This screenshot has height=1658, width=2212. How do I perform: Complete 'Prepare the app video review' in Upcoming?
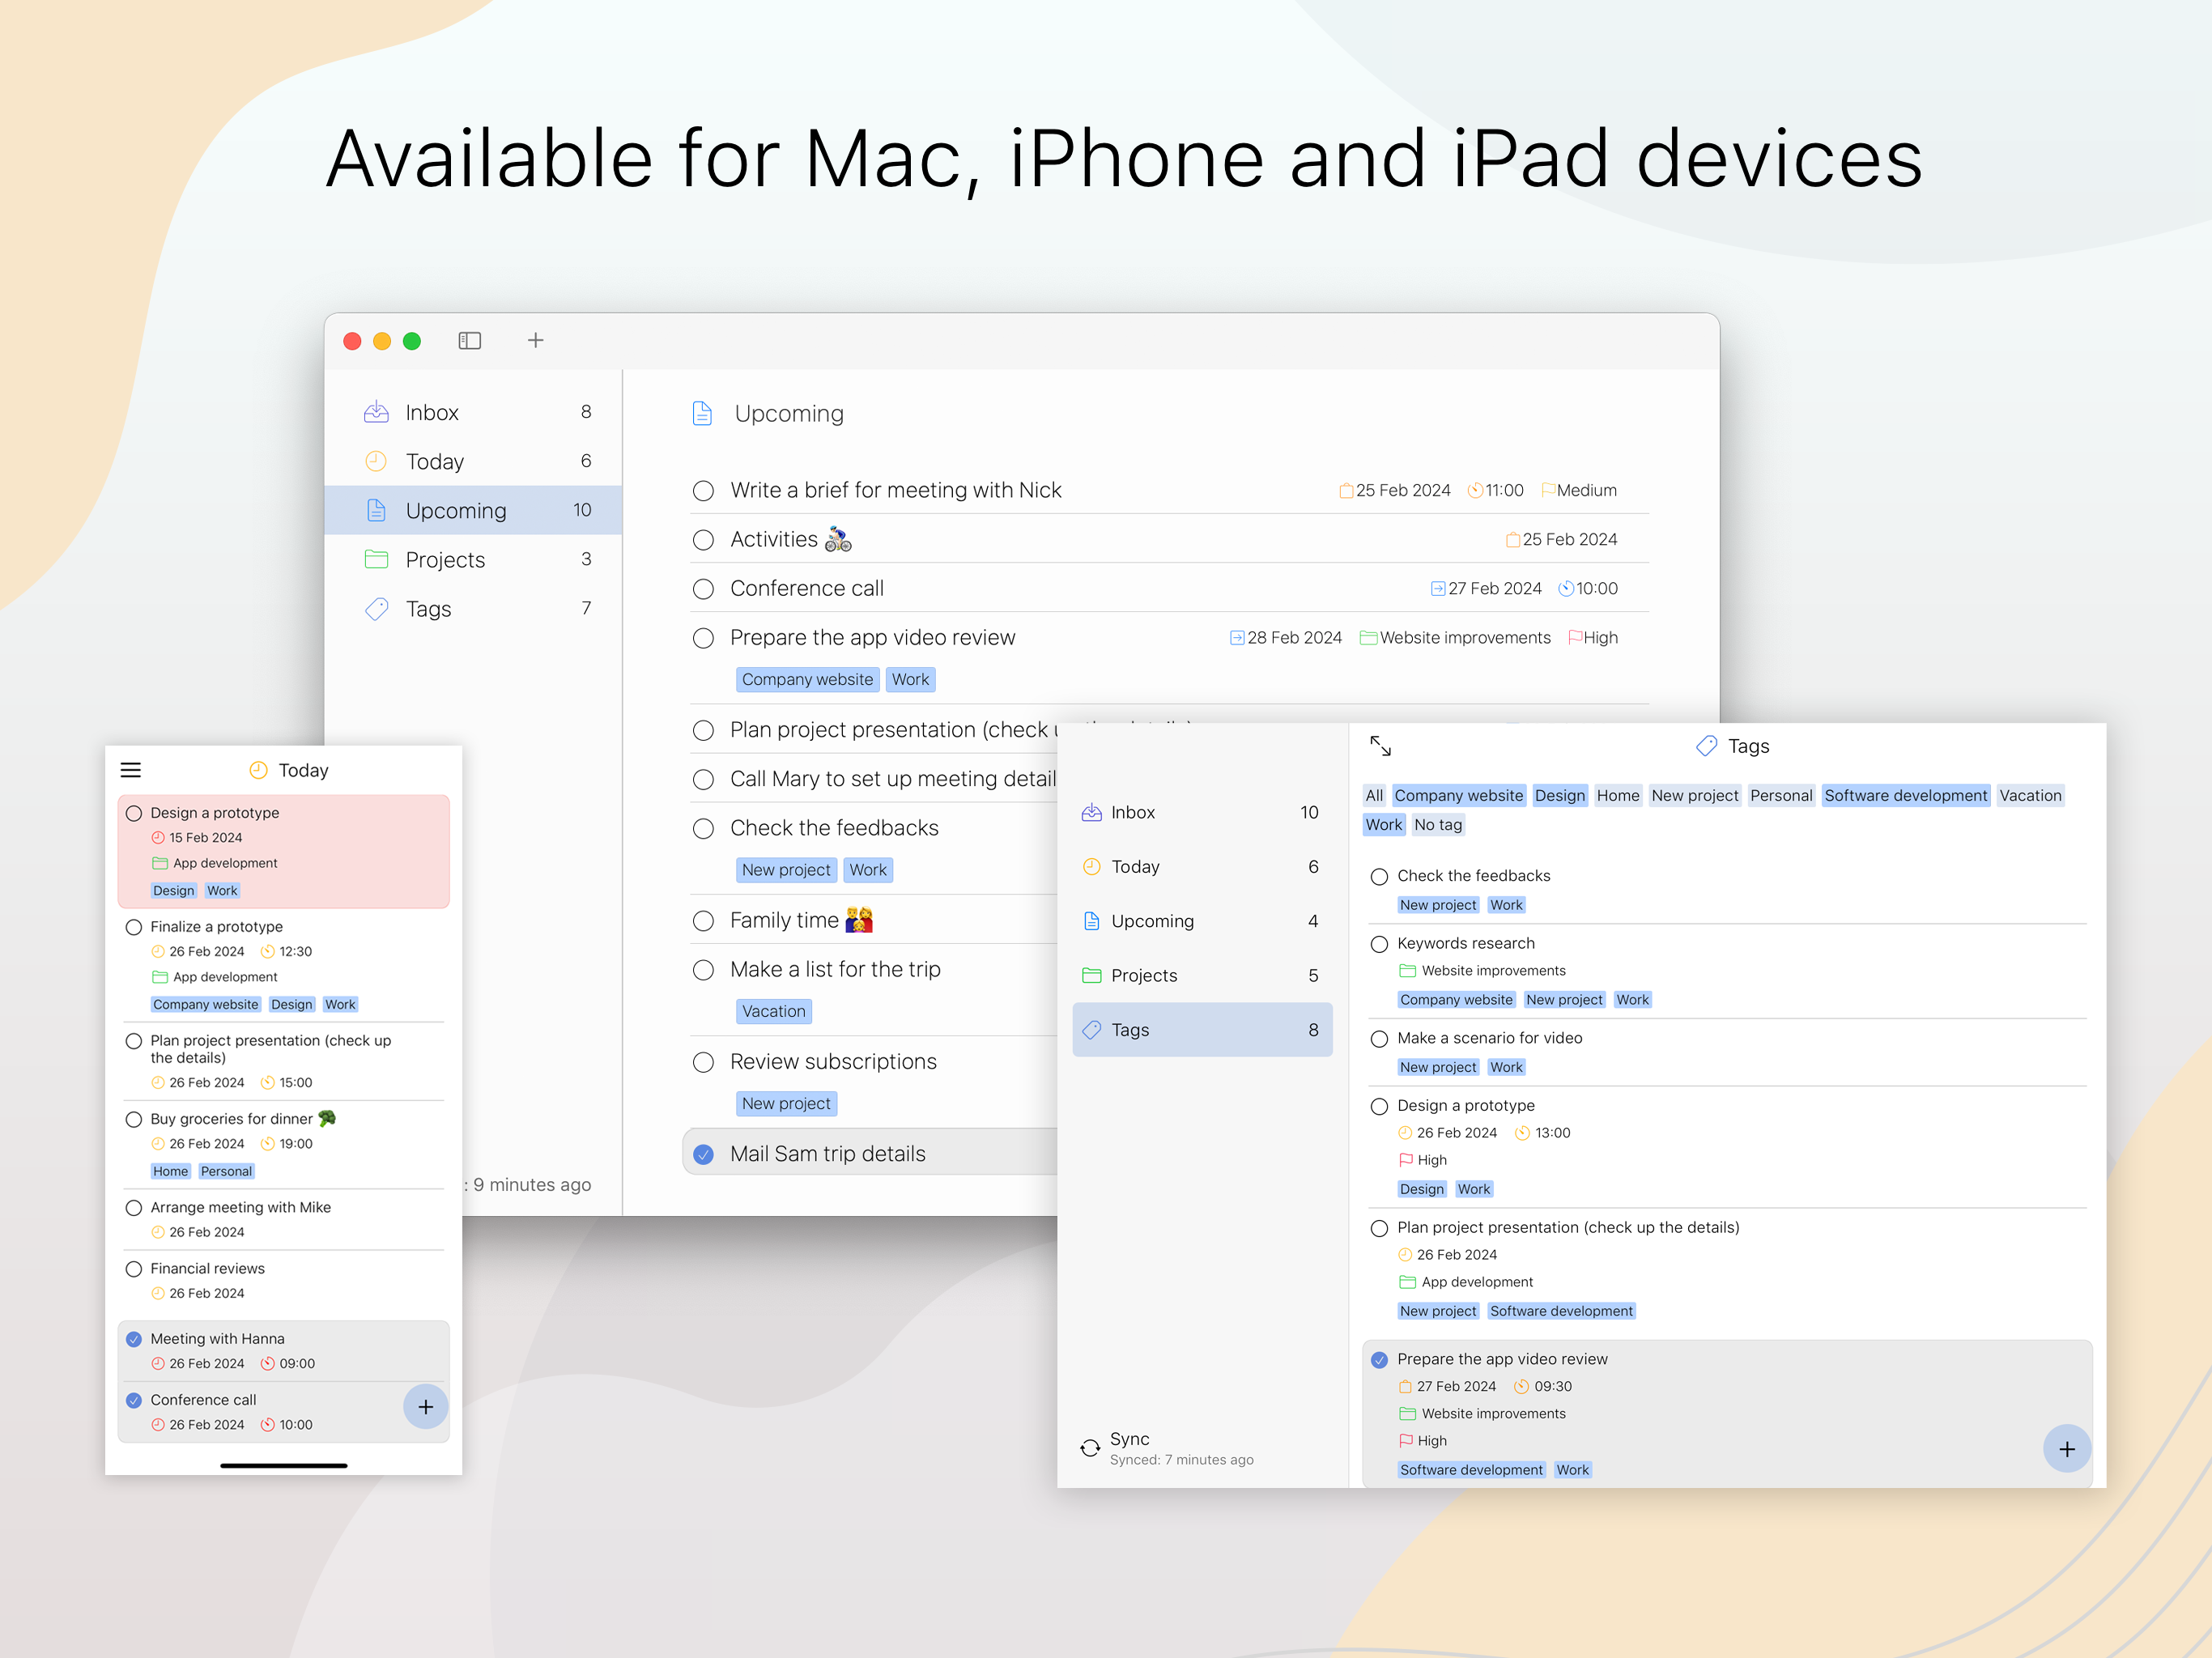pyautogui.click(x=704, y=638)
